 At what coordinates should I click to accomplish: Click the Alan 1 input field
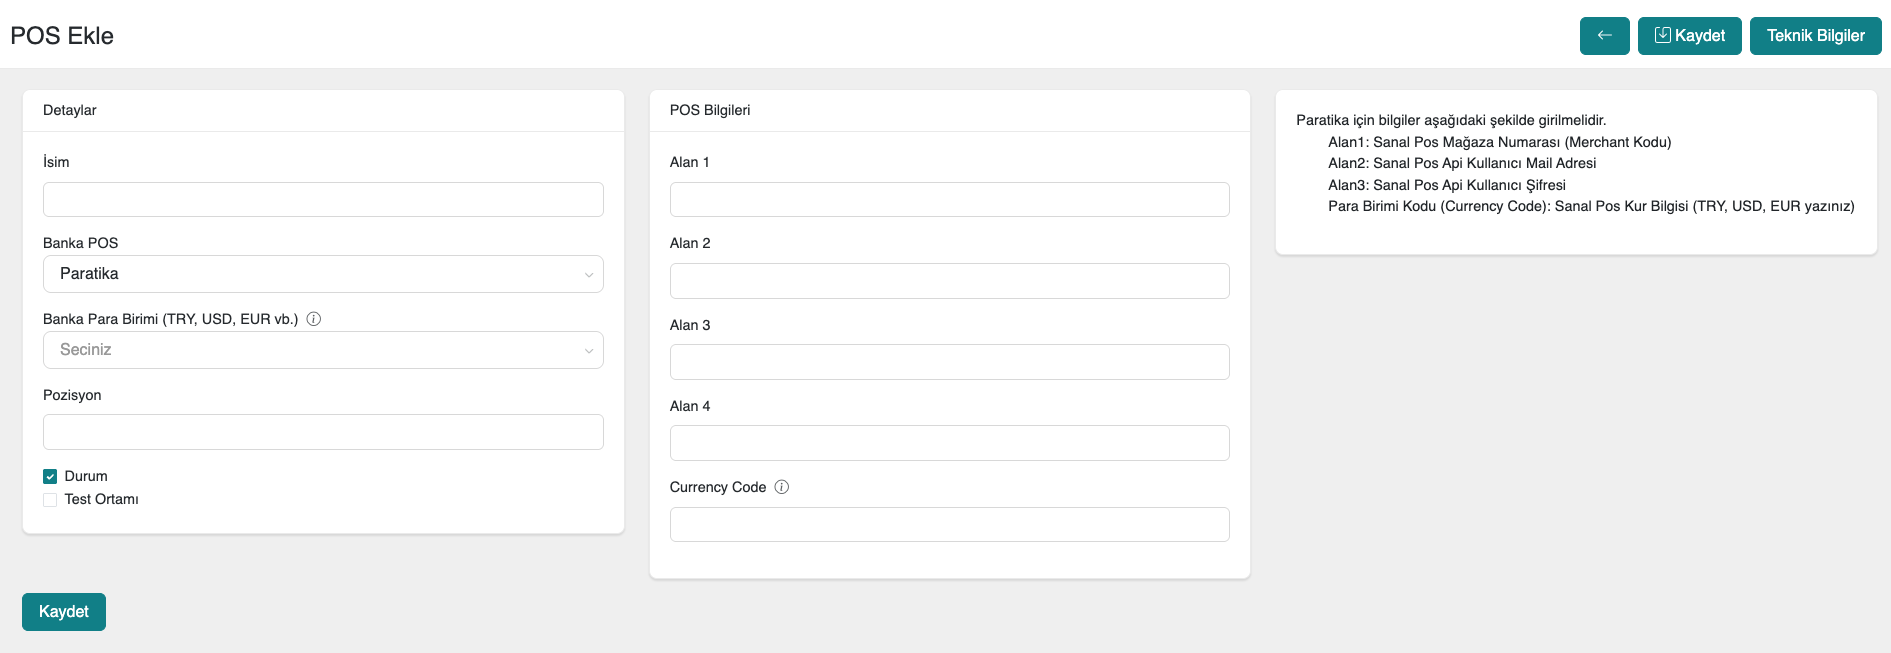[949, 200]
